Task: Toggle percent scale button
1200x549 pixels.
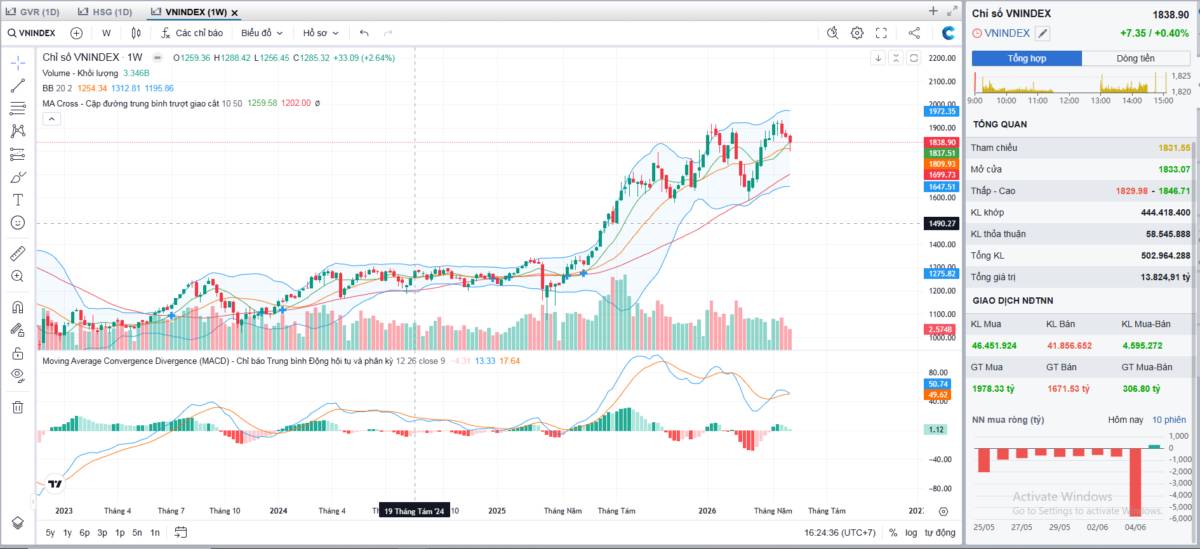Action: [892, 533]
